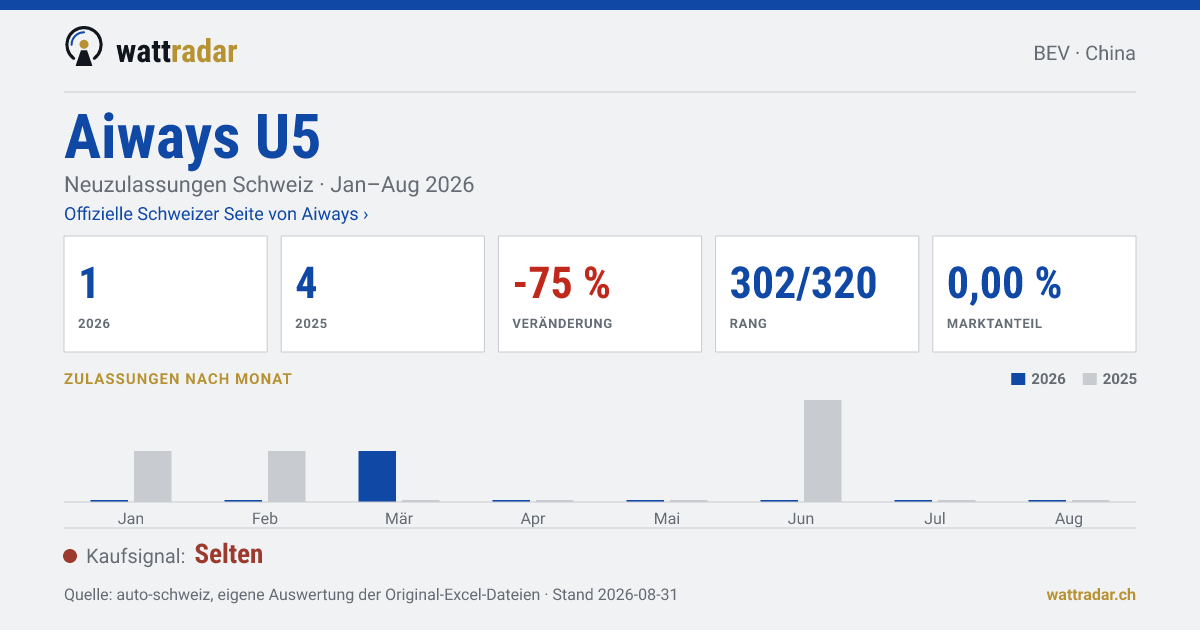Click the blue March 2026 bar
The image size is (1200, 630).
[377, 476]
